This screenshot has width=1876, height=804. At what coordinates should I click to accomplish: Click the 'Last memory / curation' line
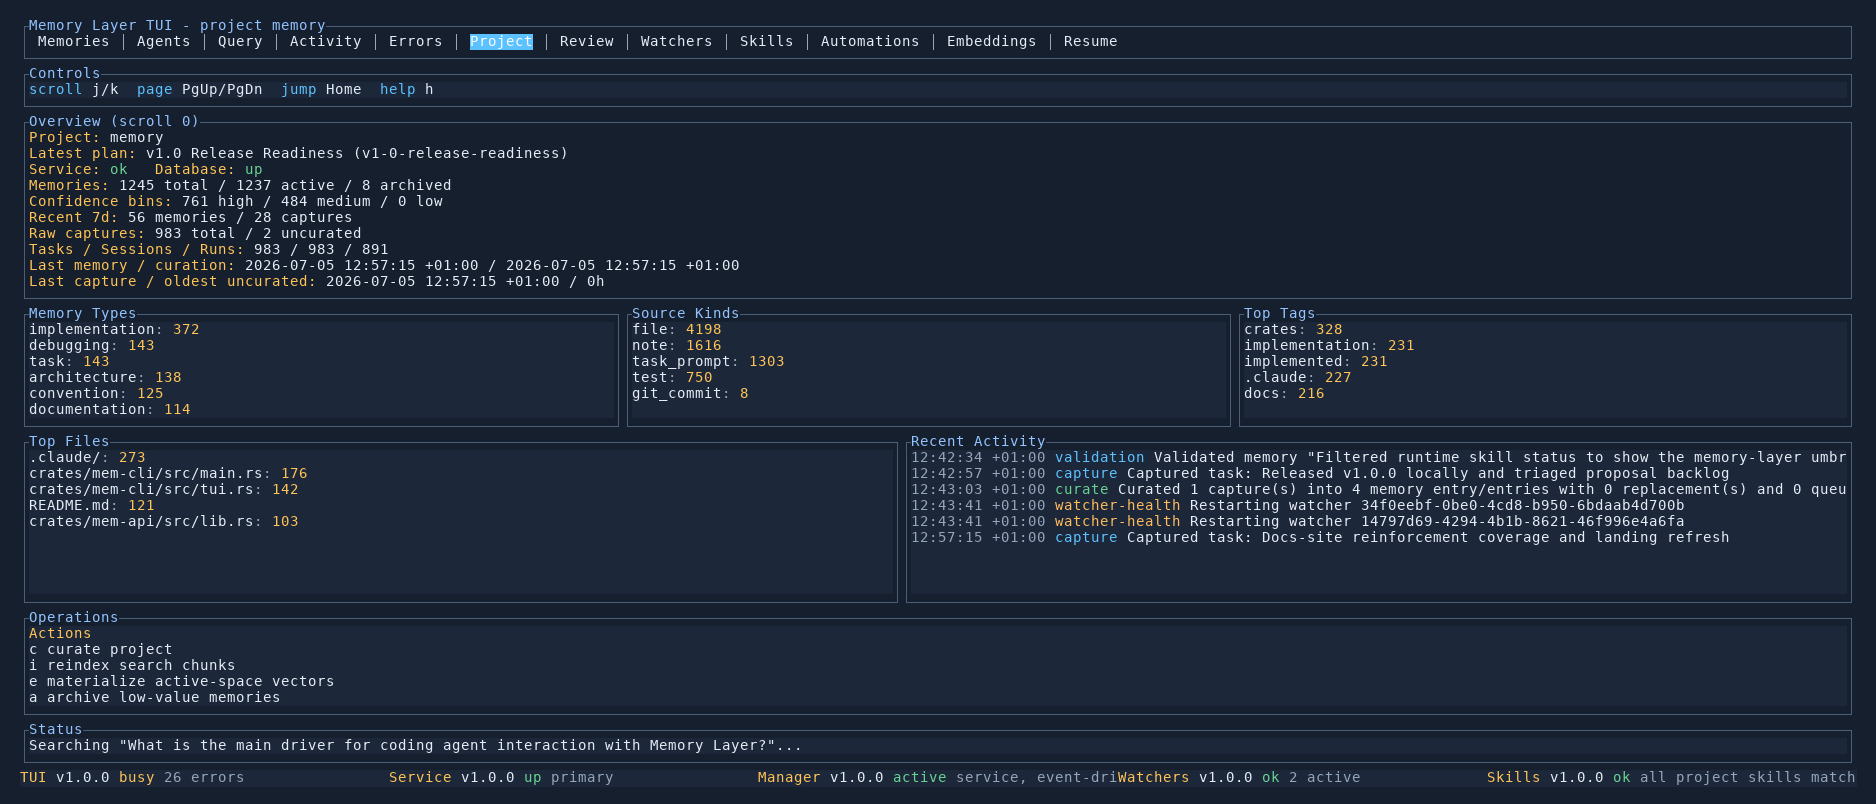point(384,265)
